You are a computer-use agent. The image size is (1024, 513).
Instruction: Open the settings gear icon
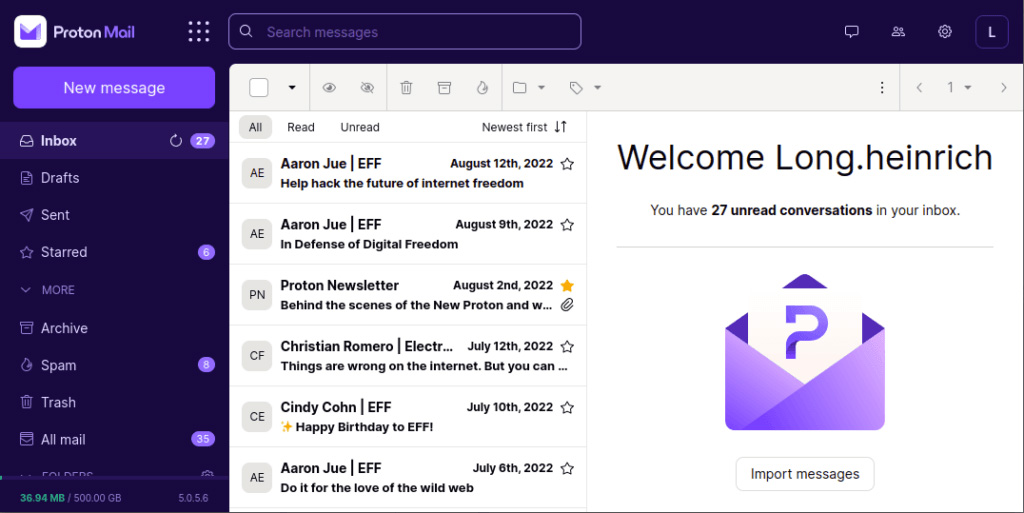[x=944, y=32]
